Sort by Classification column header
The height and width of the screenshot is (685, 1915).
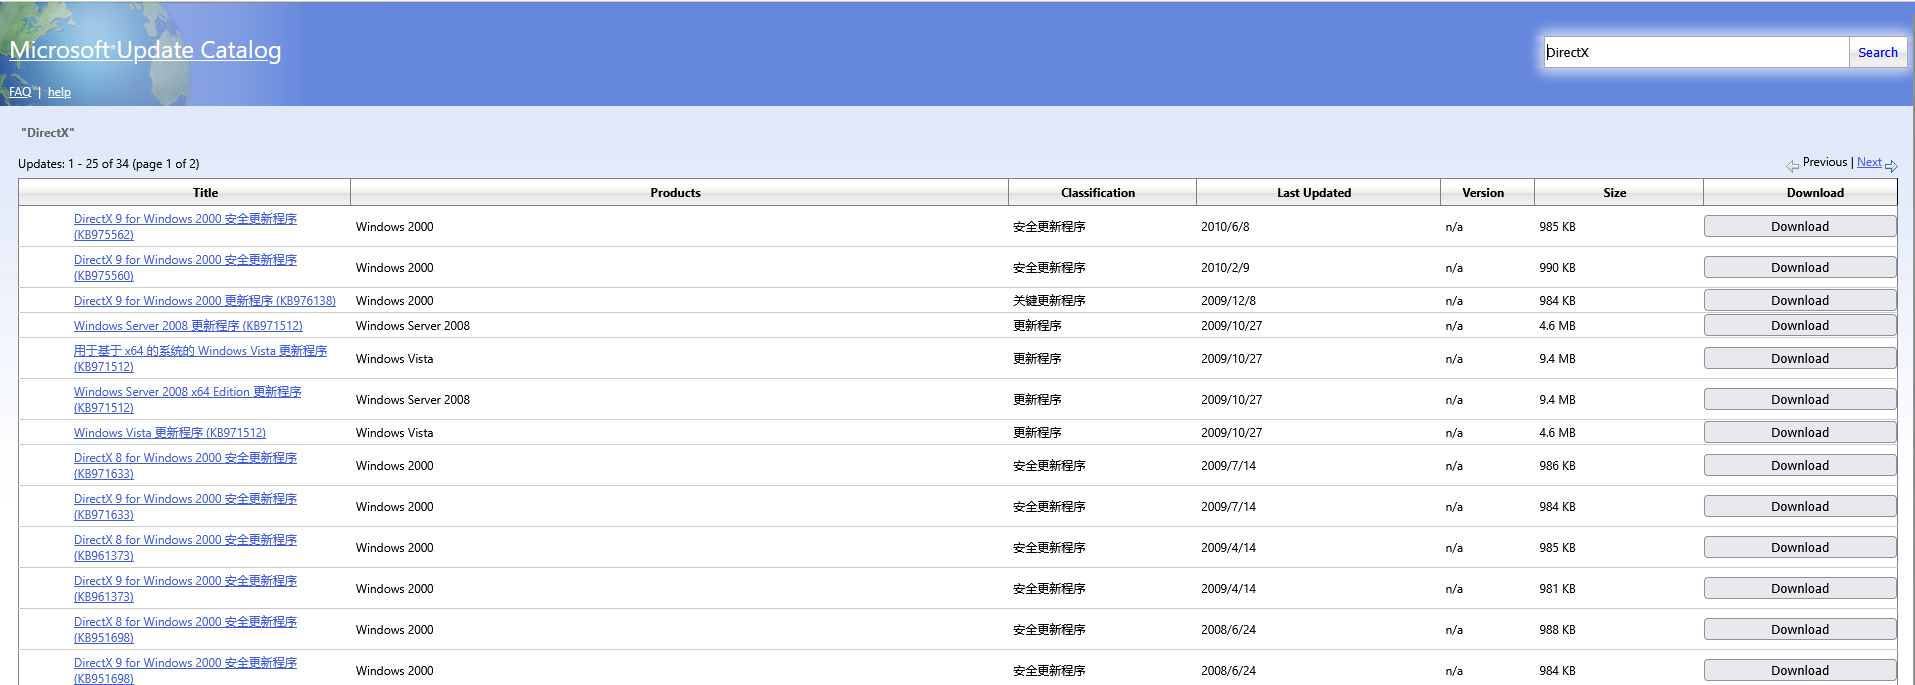[x=1097, y=193]
